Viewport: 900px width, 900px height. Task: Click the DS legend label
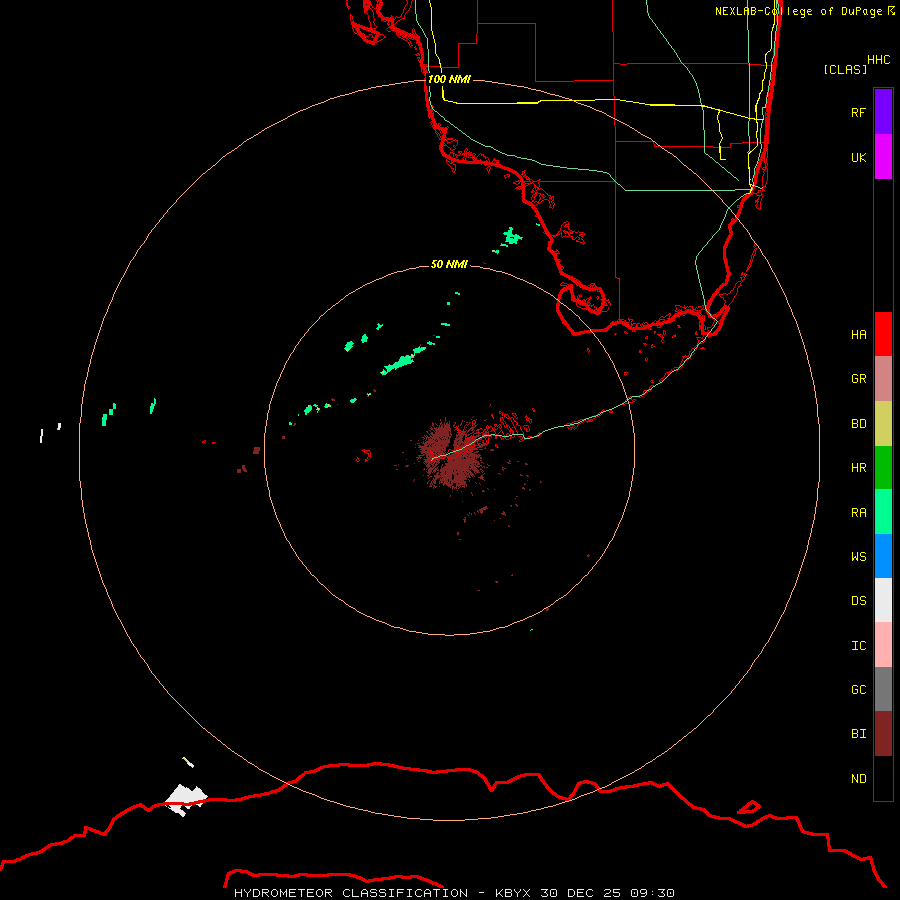(858, 601)
